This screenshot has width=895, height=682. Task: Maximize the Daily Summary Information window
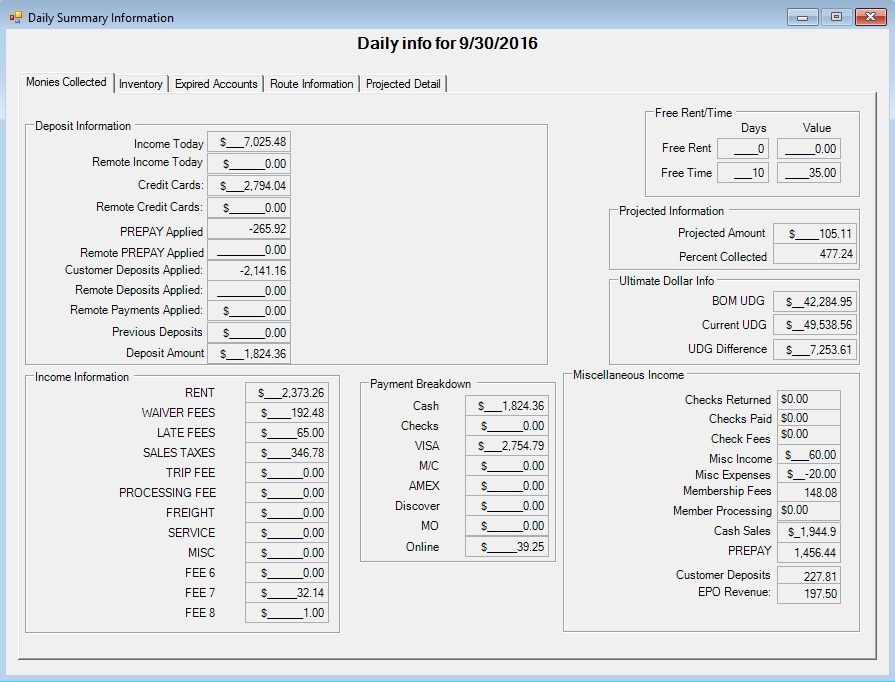pos(836,17)
